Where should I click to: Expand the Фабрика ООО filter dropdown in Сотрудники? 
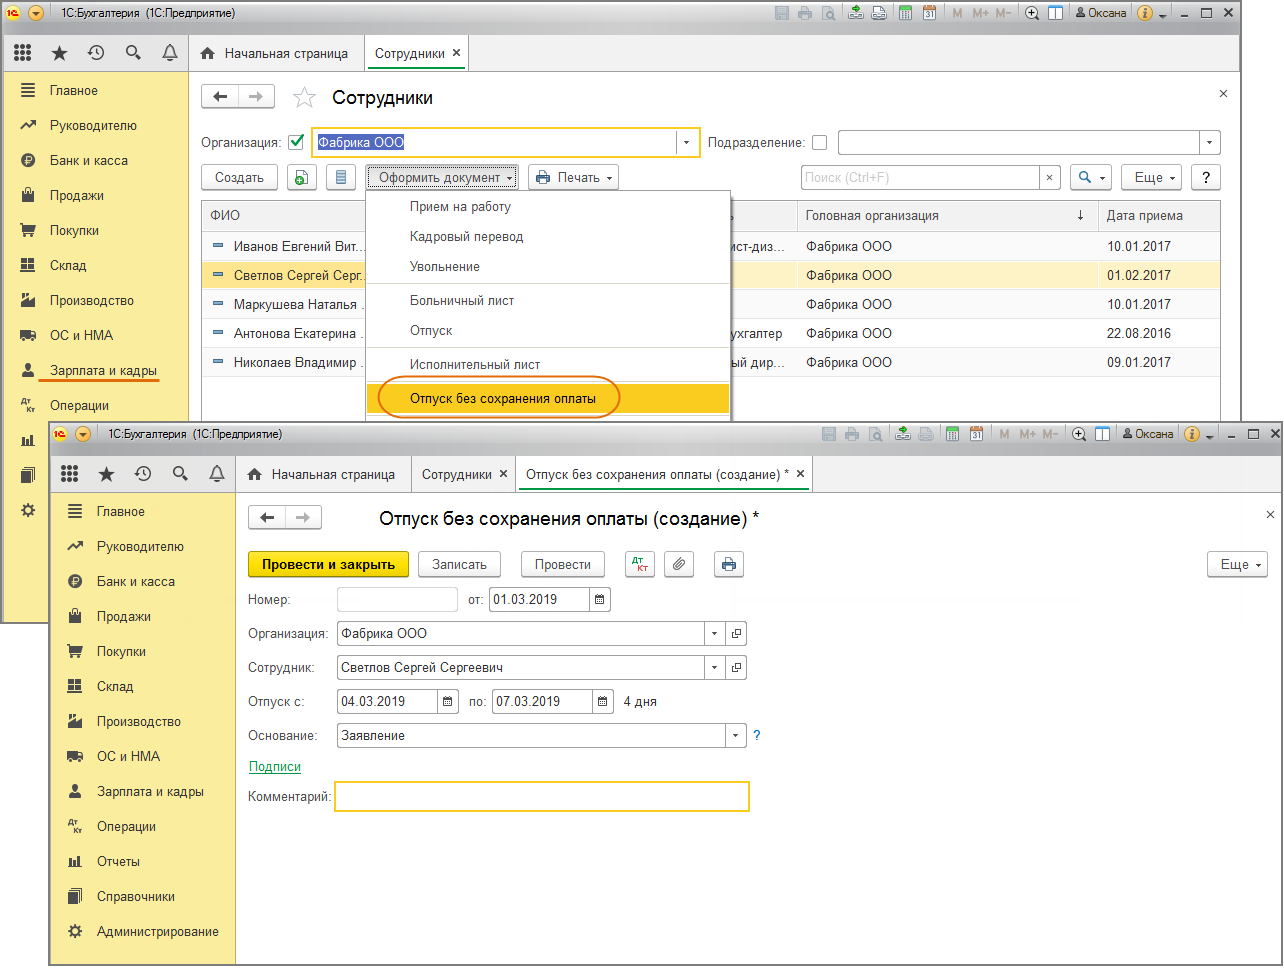click(x=686, y=142)
